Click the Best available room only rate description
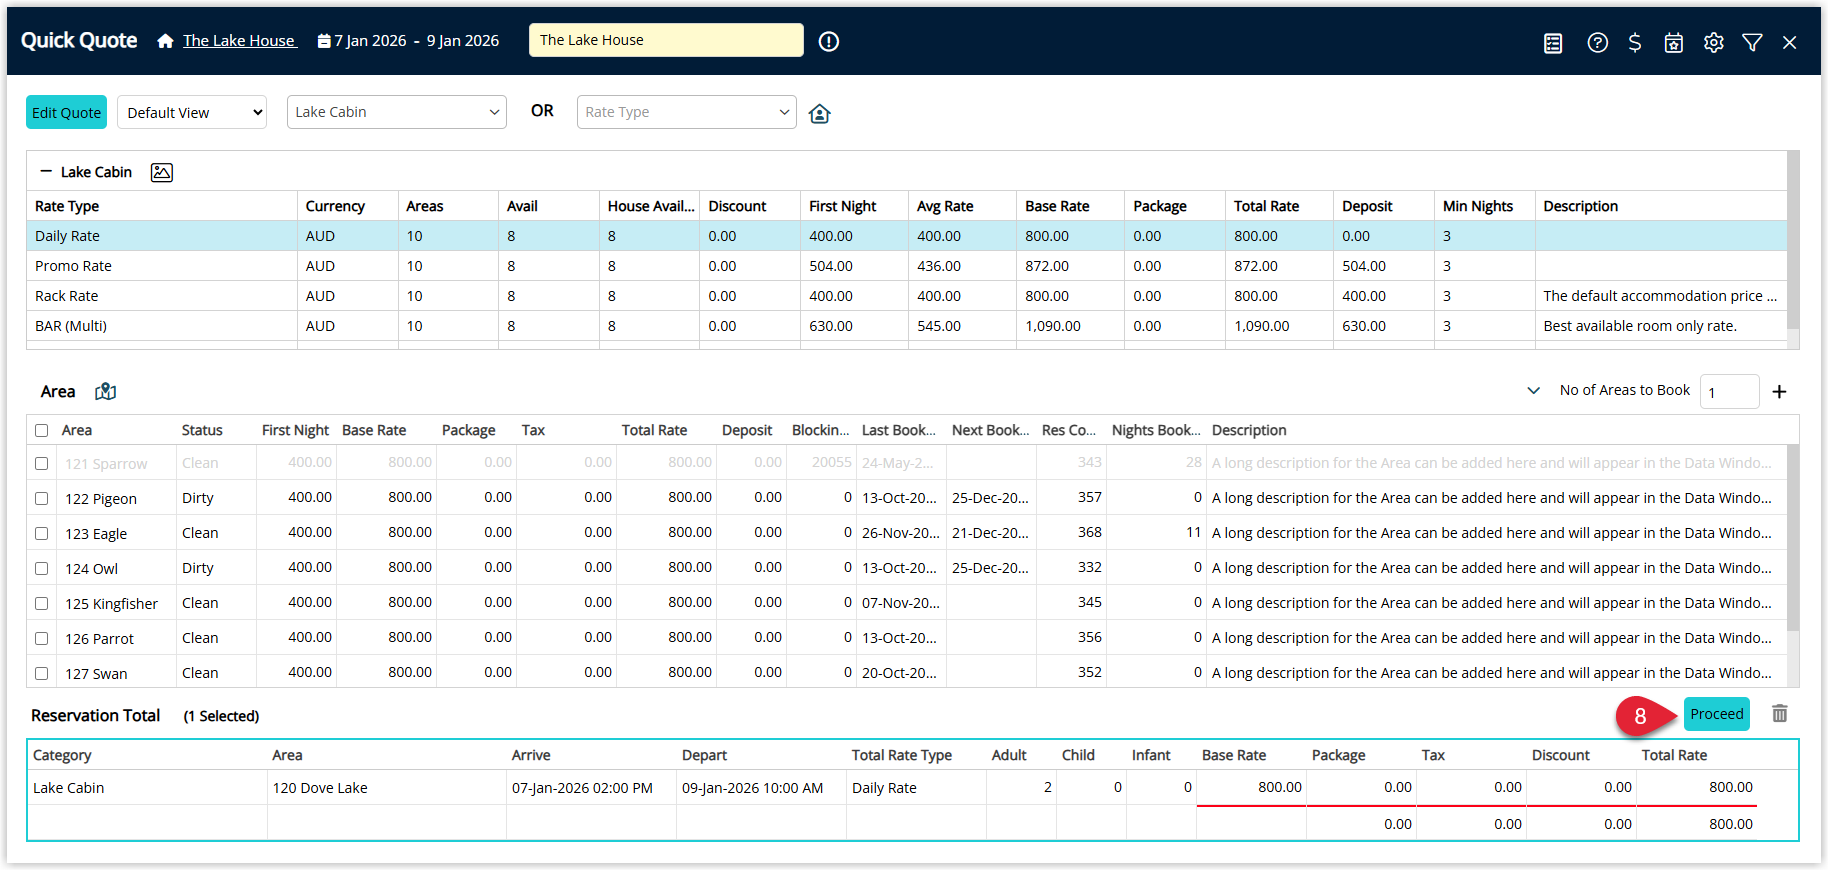This screenshot has height=871, width=1829. [x=1640, y=326]
